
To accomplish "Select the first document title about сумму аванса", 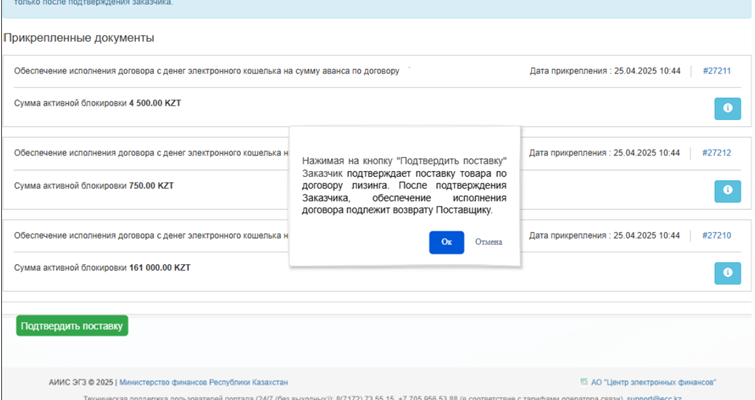I will click(x=207, y=71).
